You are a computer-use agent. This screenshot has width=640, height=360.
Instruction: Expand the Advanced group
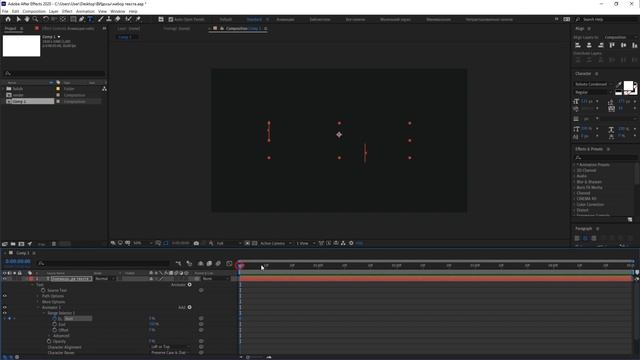[50, 336]
